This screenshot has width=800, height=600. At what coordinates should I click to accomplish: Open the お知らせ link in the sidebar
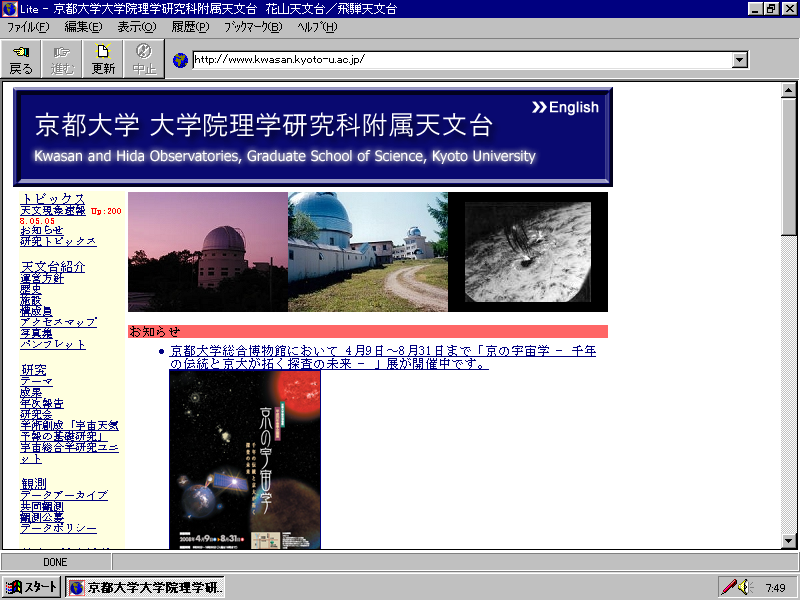pyautogui.click(x=42, y=231)
